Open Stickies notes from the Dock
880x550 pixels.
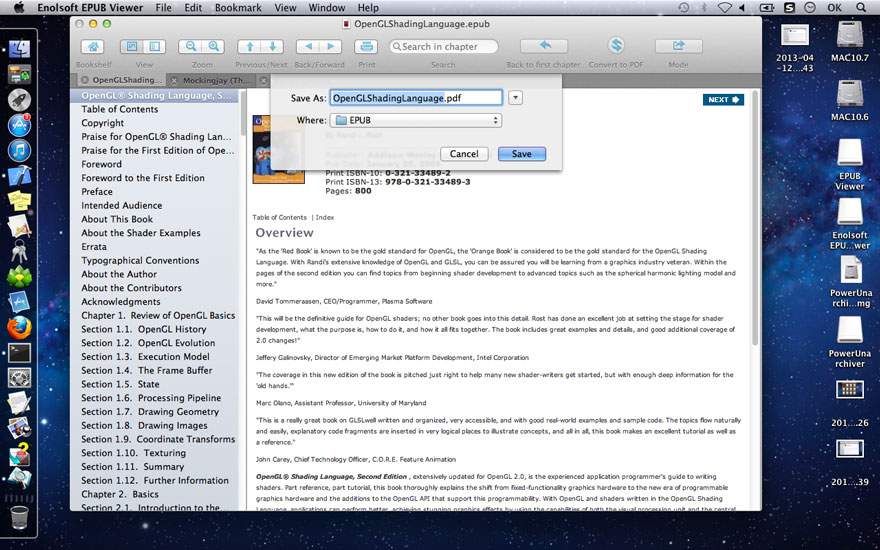coord(19,201)
